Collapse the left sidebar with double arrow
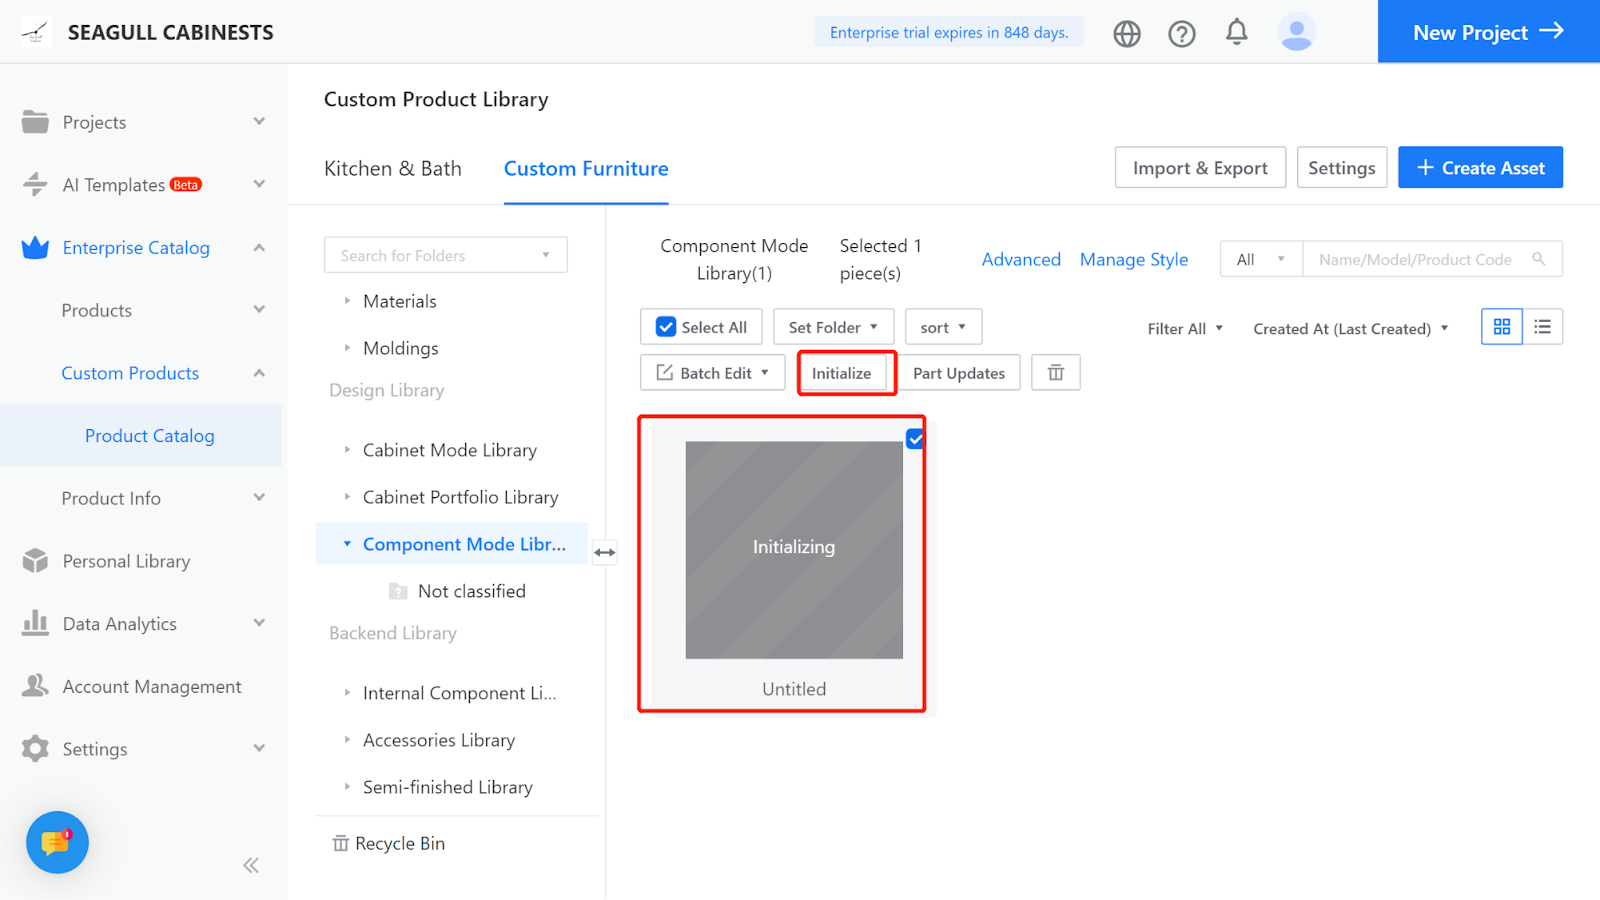 point(251,865)
